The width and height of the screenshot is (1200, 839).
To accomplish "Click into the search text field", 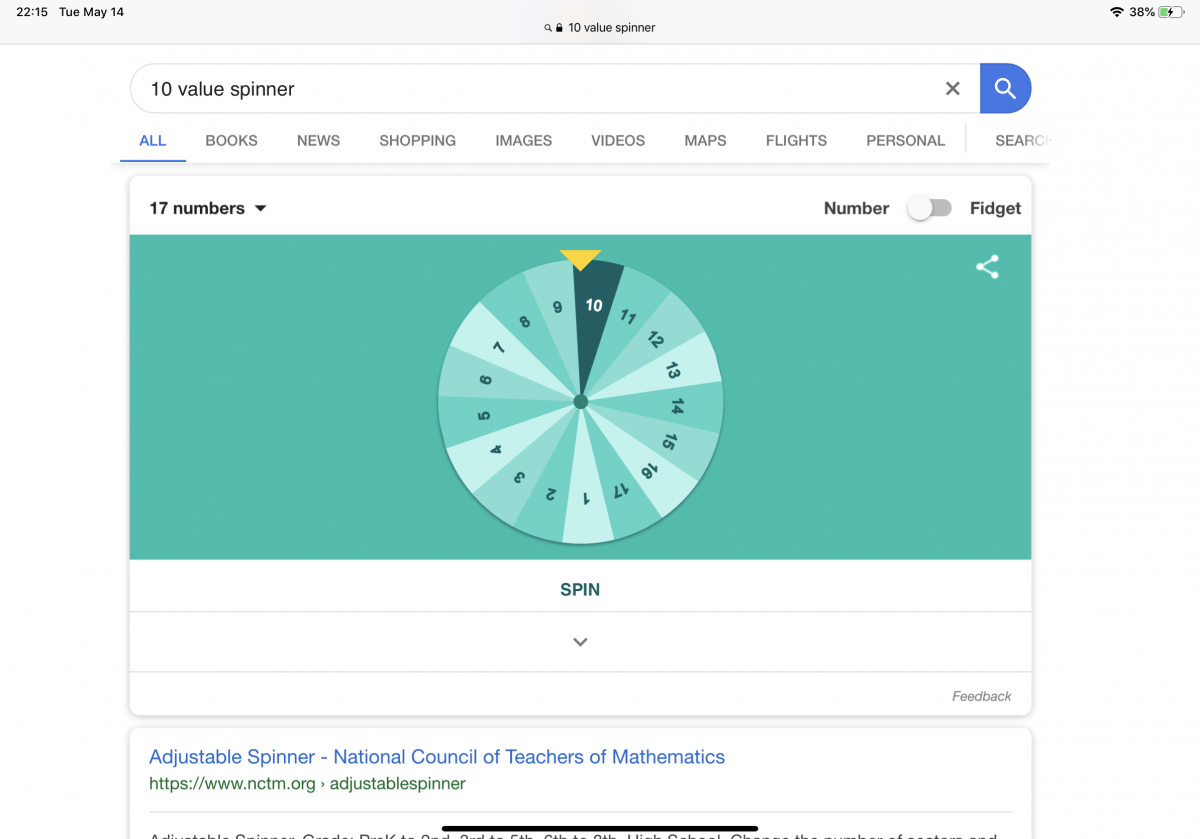I will (x=530, y=89).
